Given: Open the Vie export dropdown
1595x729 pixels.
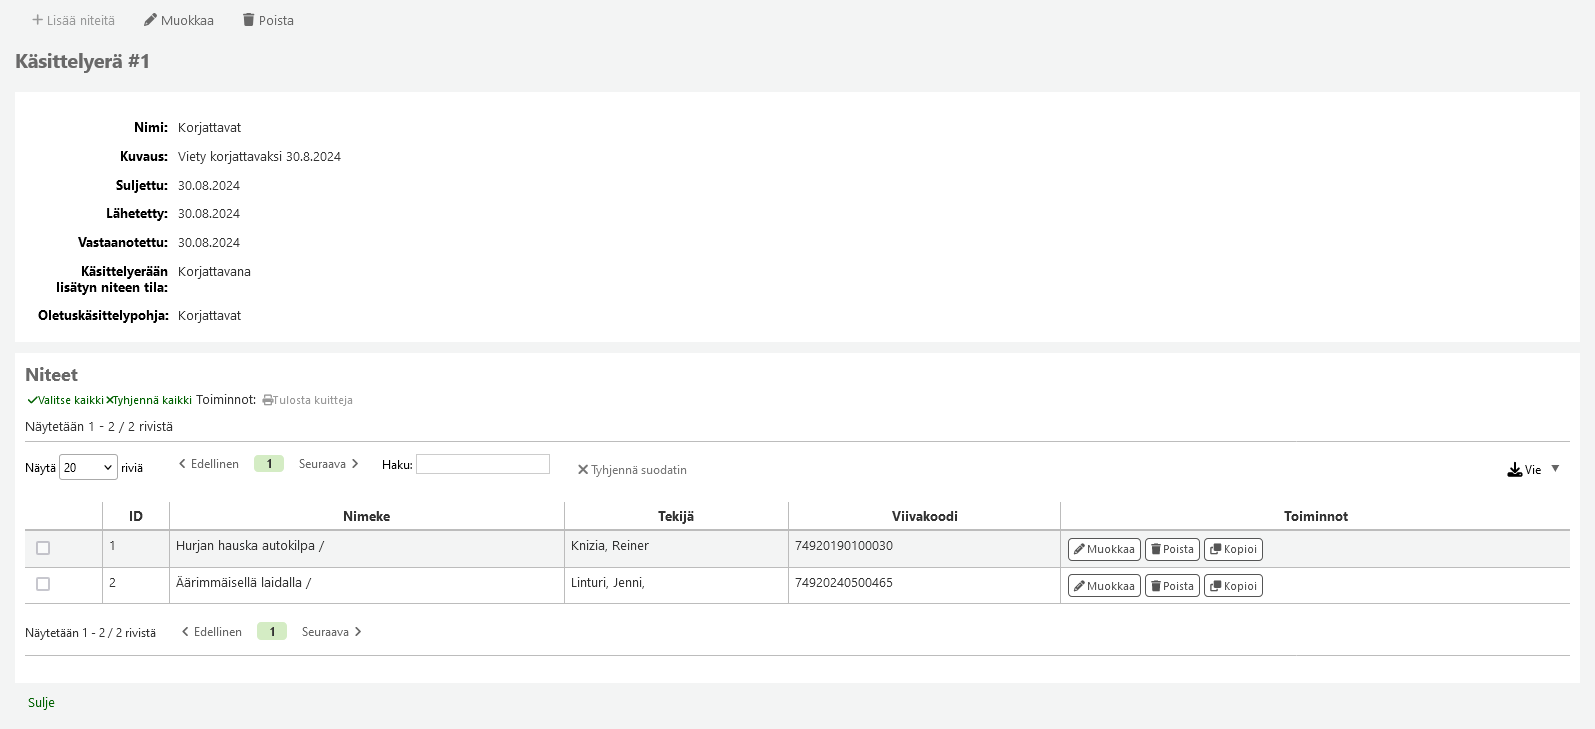Looking at the screenshot, I should pos(1533,469).
